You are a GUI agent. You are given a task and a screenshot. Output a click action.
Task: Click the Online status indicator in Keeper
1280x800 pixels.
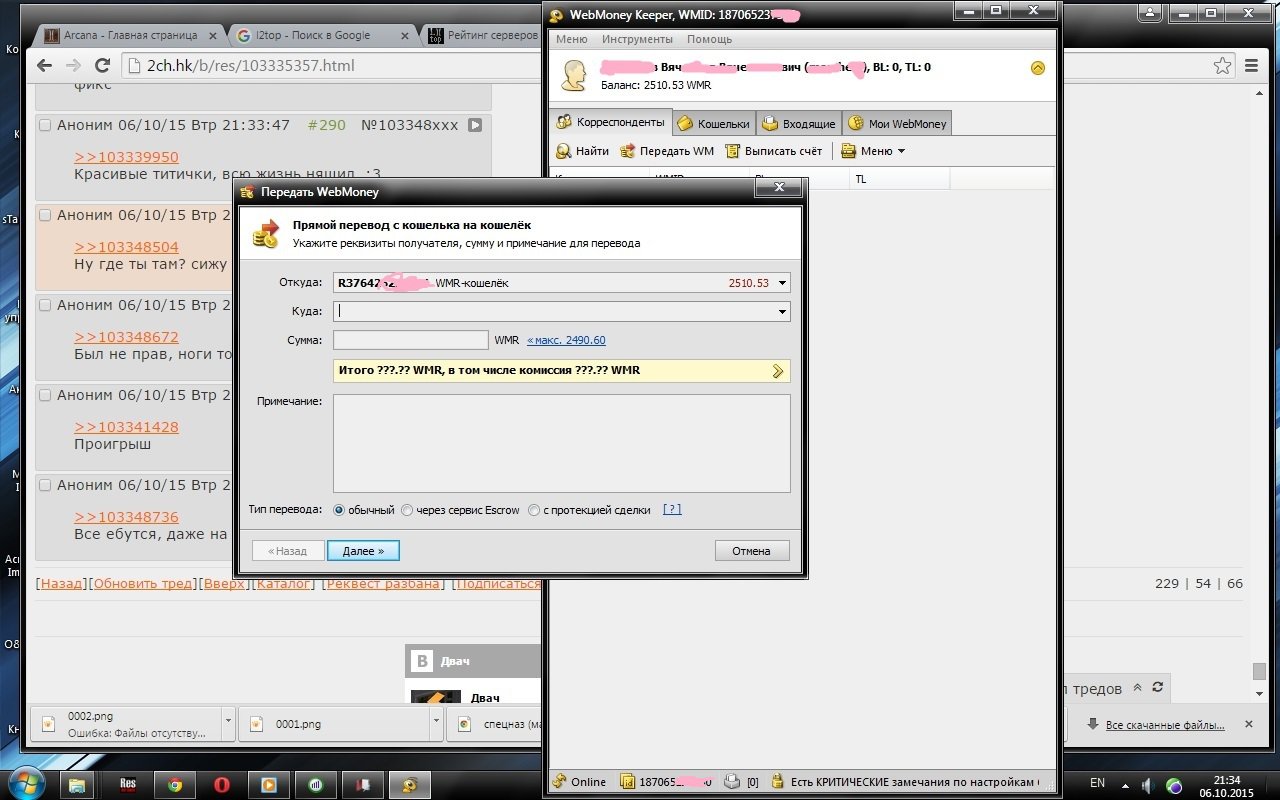tap(579, 782)
